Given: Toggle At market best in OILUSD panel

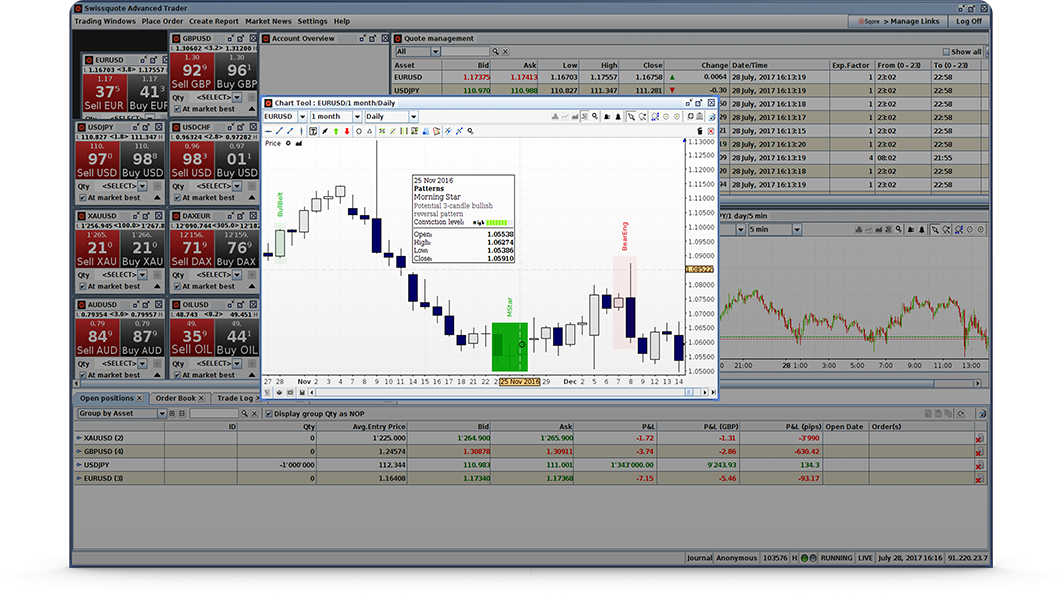Looking at the screenshot, I should pos(177,375).
